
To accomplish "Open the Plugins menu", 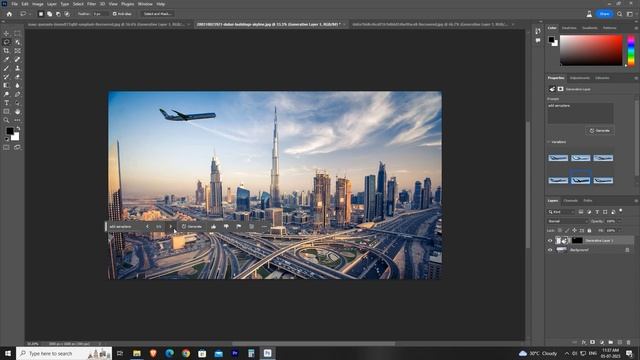I will click(127, 4).
